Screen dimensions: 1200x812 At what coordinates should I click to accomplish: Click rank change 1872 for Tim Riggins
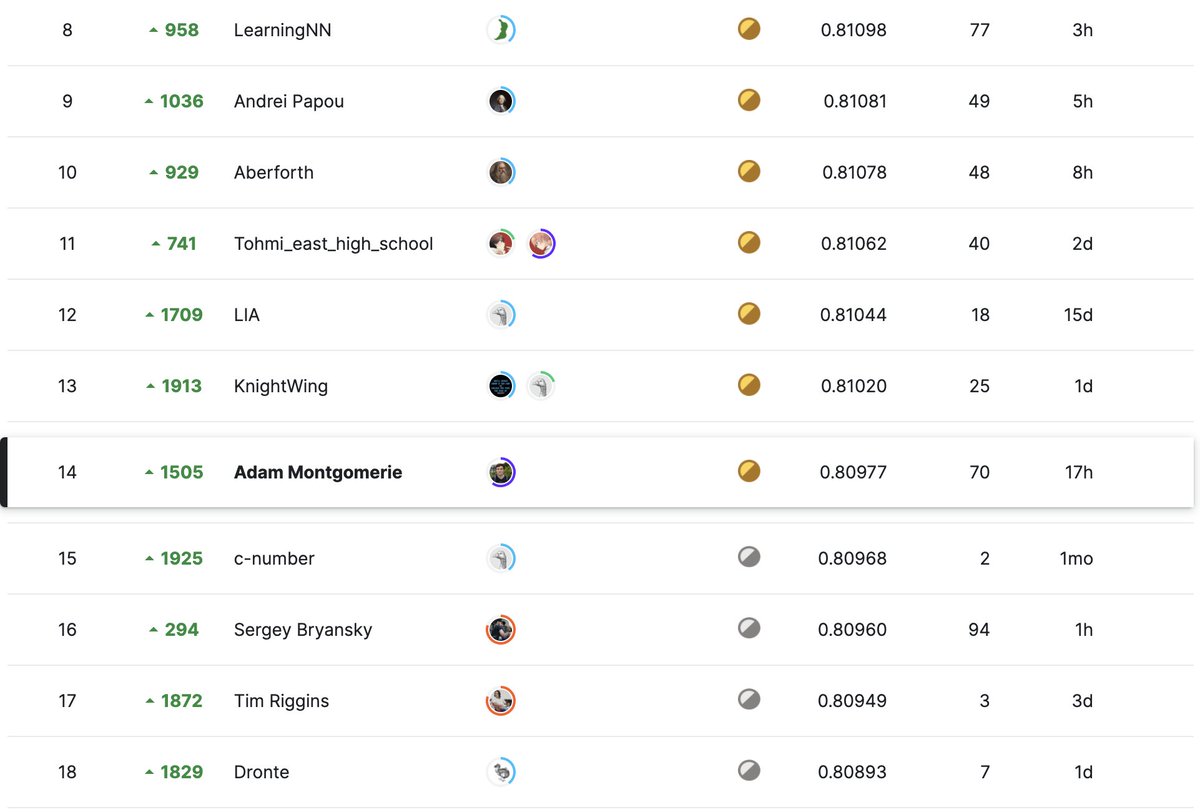point(173,701)
